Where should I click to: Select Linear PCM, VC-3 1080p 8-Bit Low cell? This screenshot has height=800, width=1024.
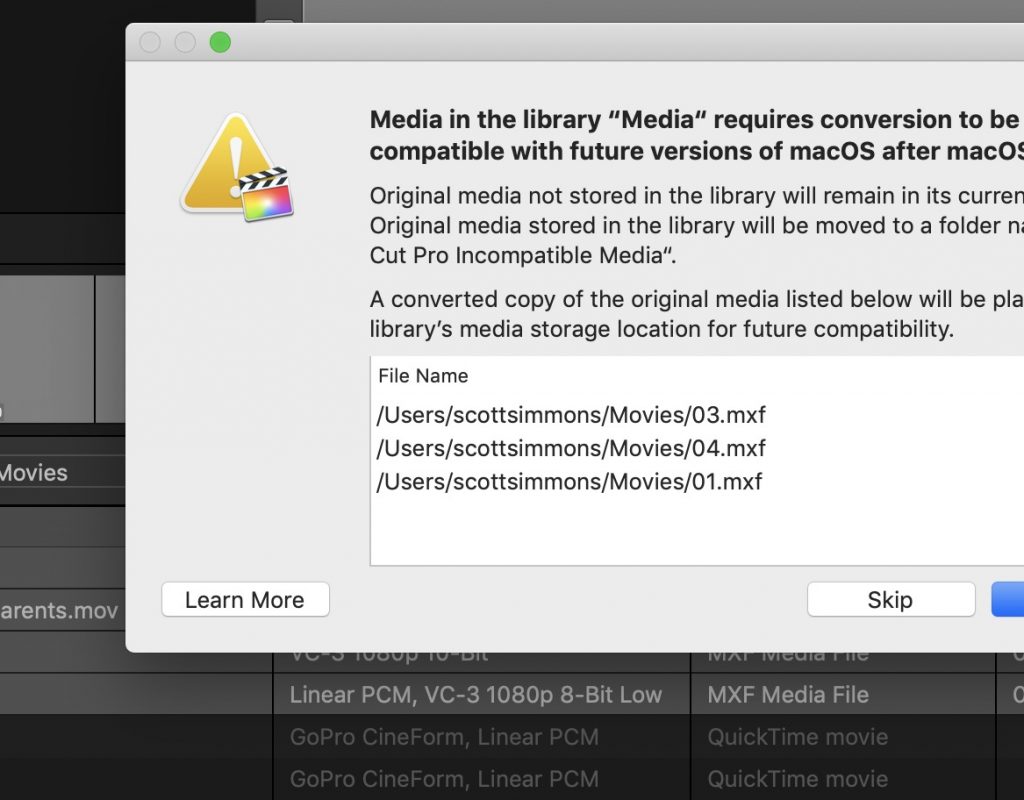point(481,694)
